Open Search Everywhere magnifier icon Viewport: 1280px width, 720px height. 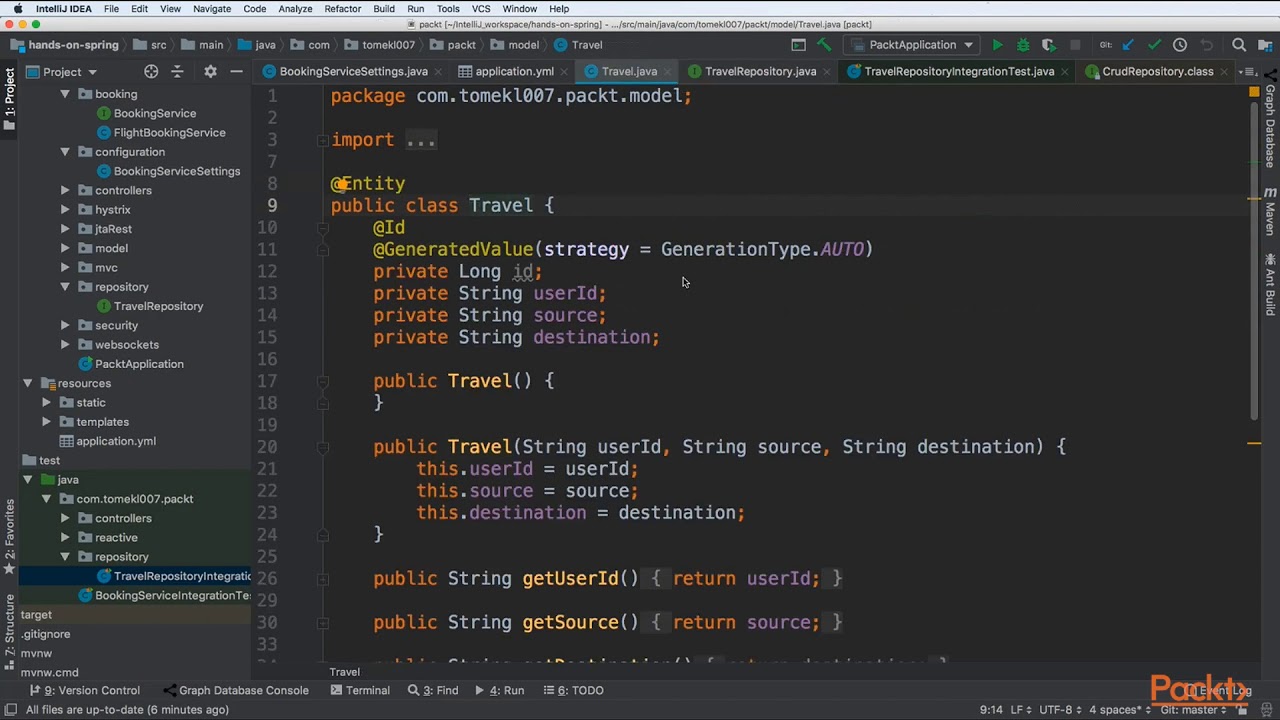(x=1239, y=45)
